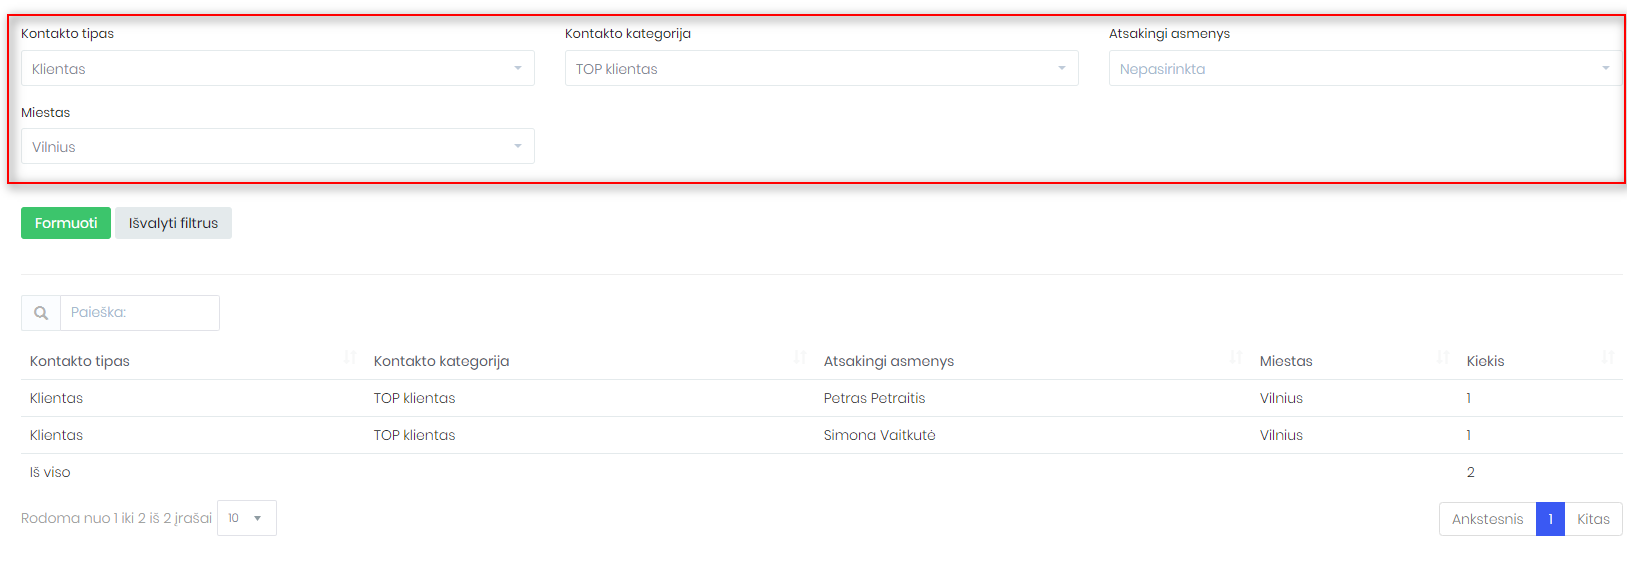Click the Simona Vaitkutė row cell

pyautogui.click(x=879, y=435)
